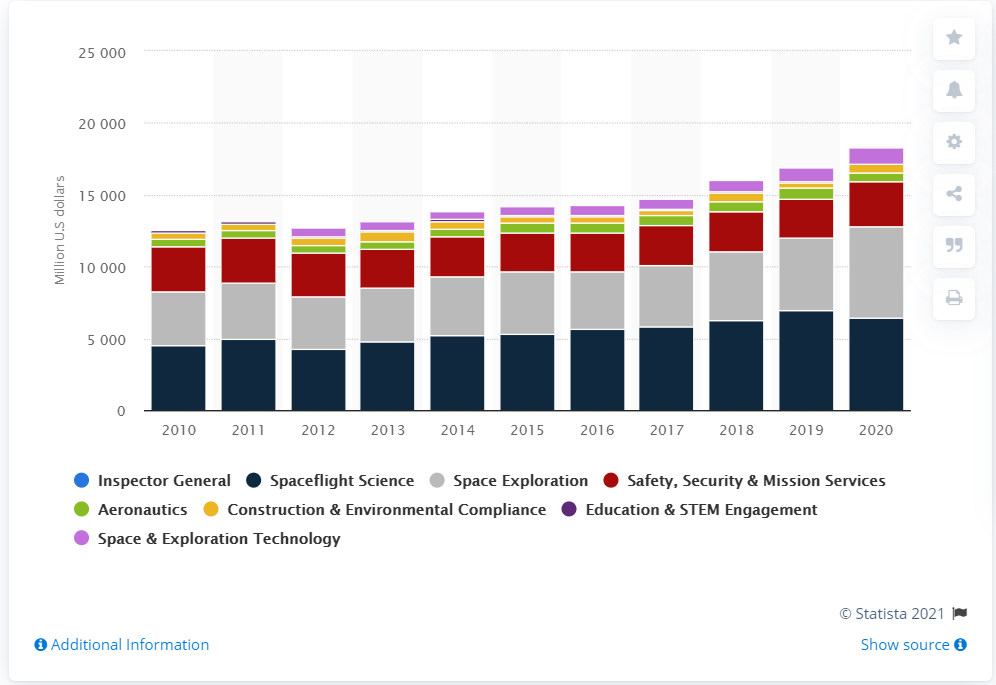
Task: Click the green Aeronautics legend dot
Action: point(81,510)
